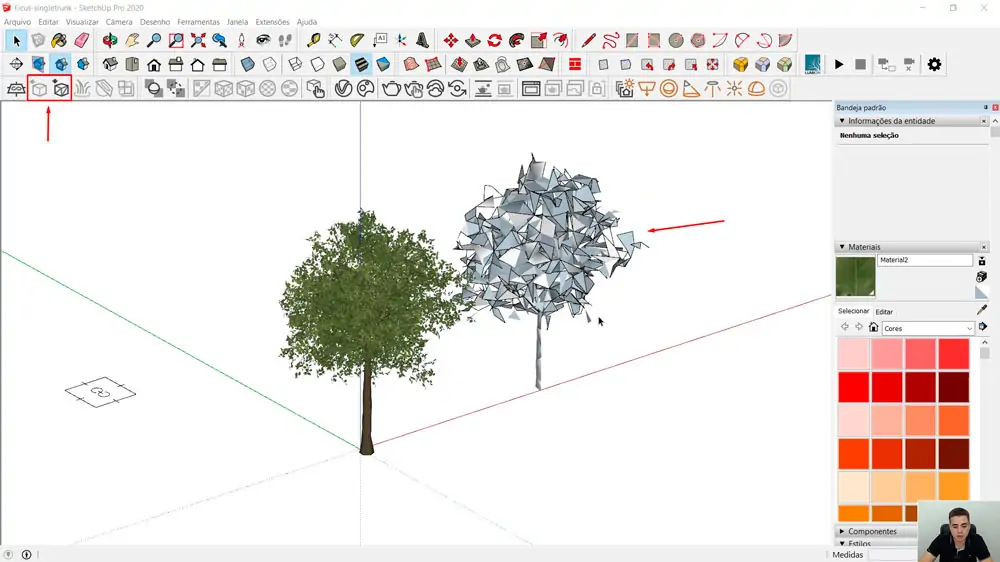Click the V-Ray teapot render icon
The height and width of the screenshot is (562, 1000).
[x=391, y=89]
